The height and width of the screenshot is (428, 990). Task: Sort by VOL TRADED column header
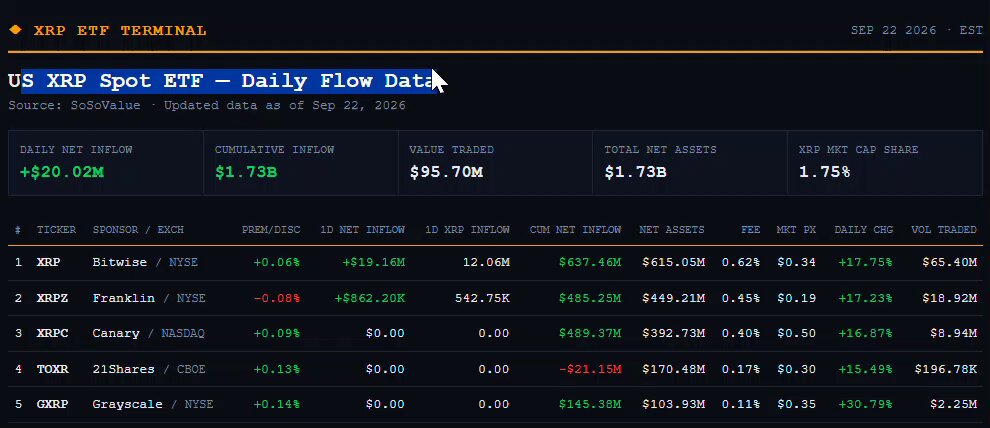(x=944, y=230)
